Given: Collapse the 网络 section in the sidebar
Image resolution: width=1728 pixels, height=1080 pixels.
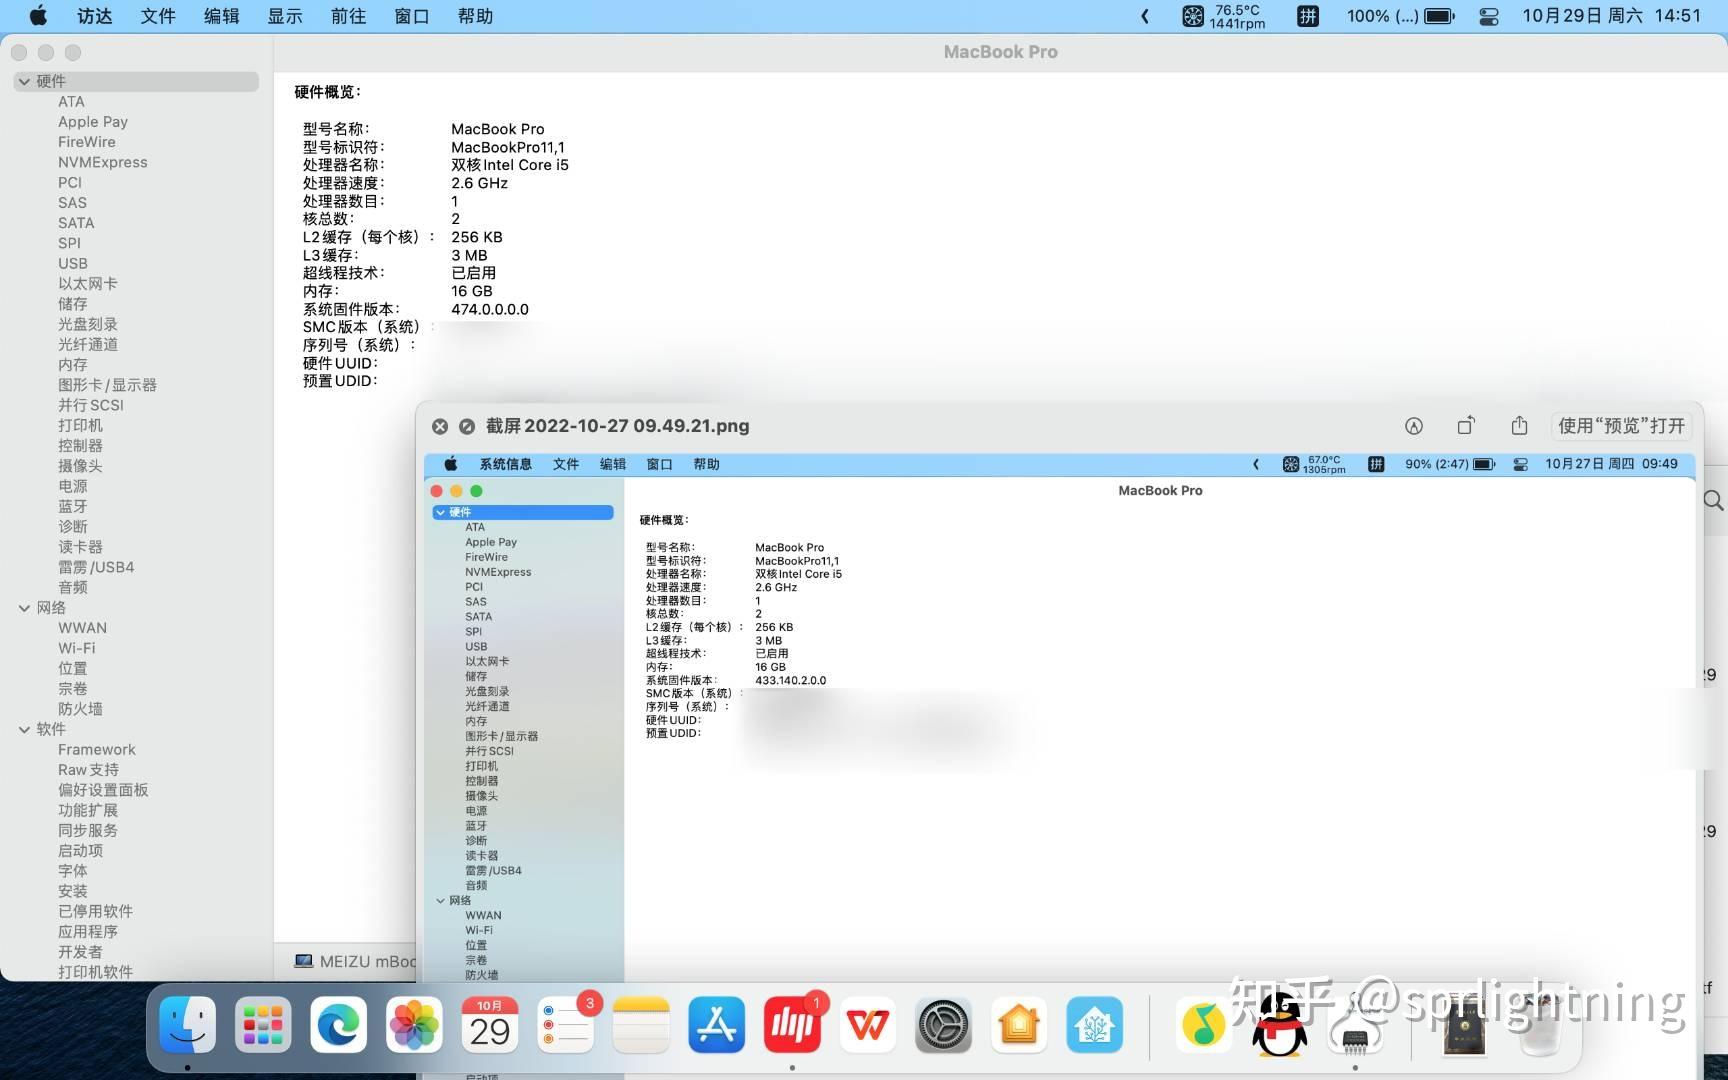Looking at the screenshot, I should pos(23,607).
